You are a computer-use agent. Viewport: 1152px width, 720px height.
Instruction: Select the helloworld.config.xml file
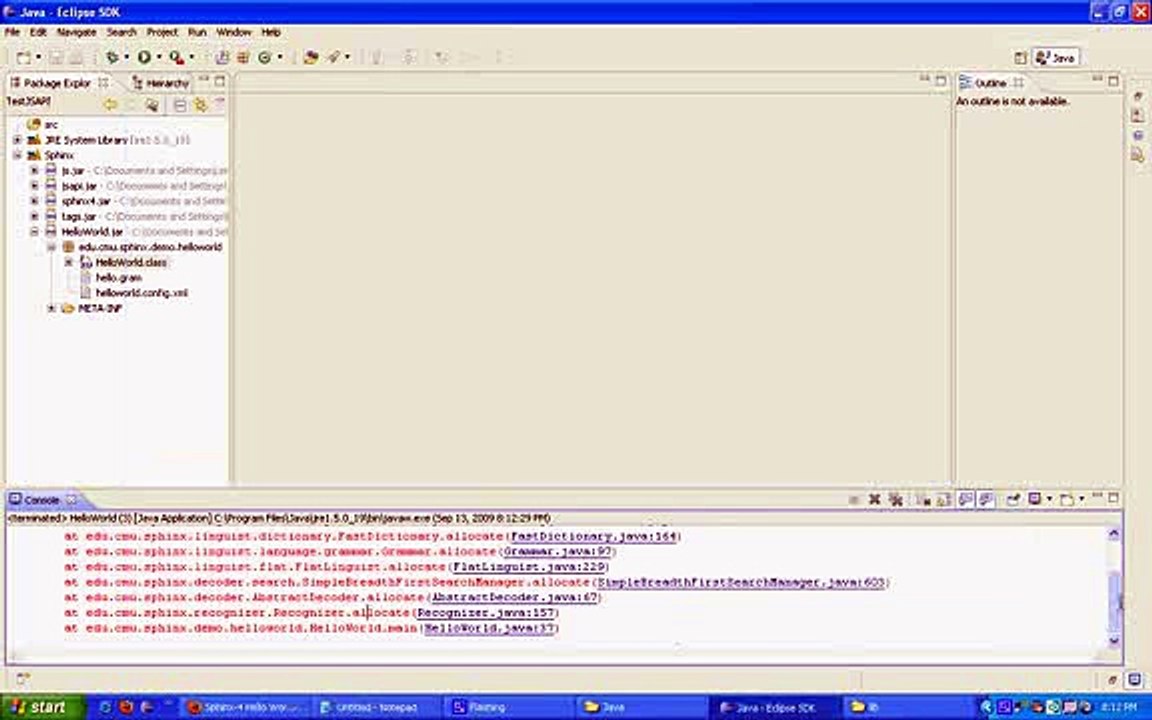coord(133,292)
